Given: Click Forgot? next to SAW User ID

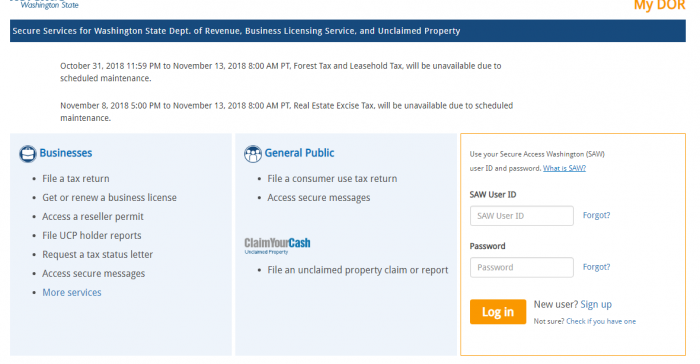Looking at the screenshot, I should [x=596, y=215].
